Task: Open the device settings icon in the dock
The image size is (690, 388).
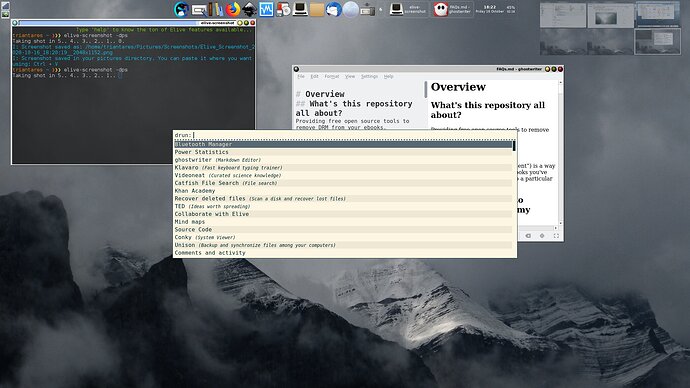Action: click(x=367, y=10)
